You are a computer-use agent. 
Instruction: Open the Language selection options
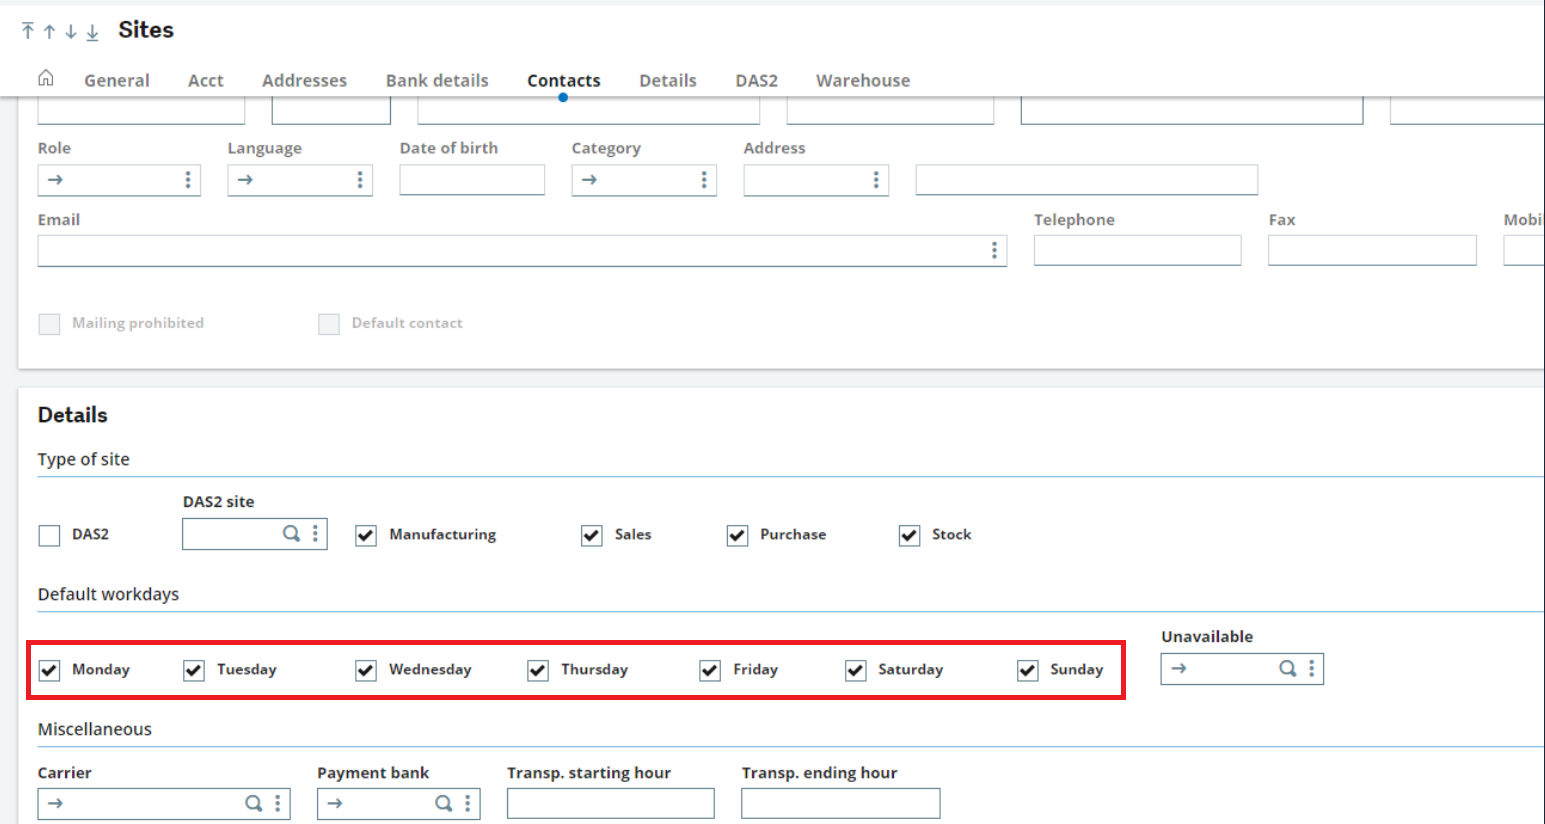tap(360, 180)
